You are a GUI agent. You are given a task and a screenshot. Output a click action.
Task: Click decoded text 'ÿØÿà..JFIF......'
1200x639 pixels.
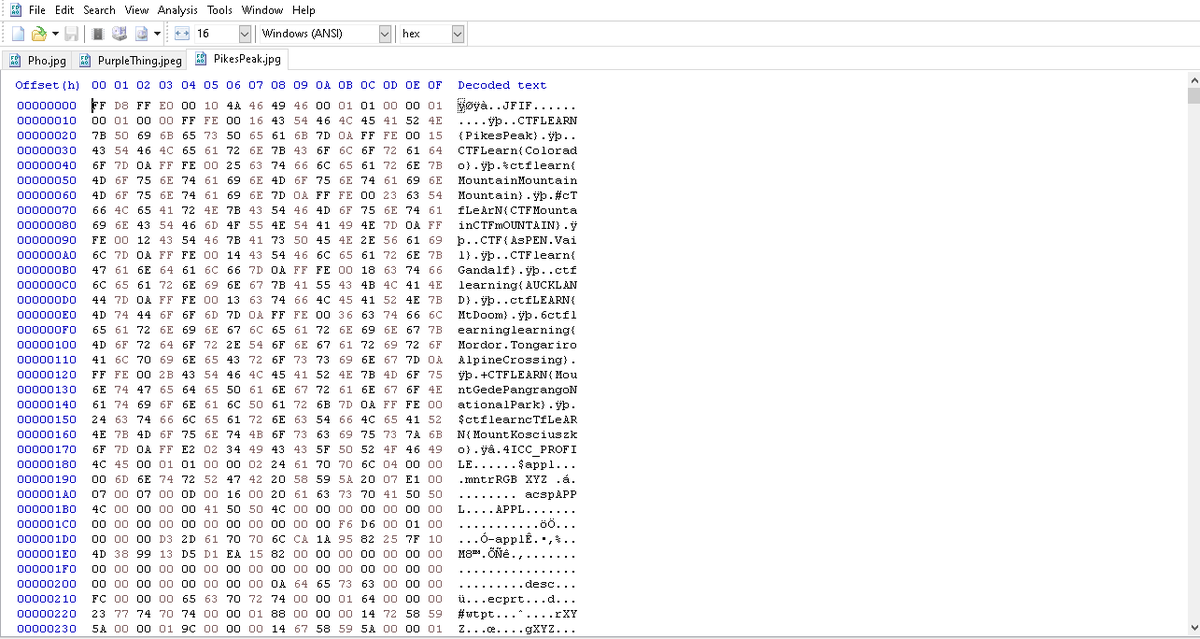(517, 105)
